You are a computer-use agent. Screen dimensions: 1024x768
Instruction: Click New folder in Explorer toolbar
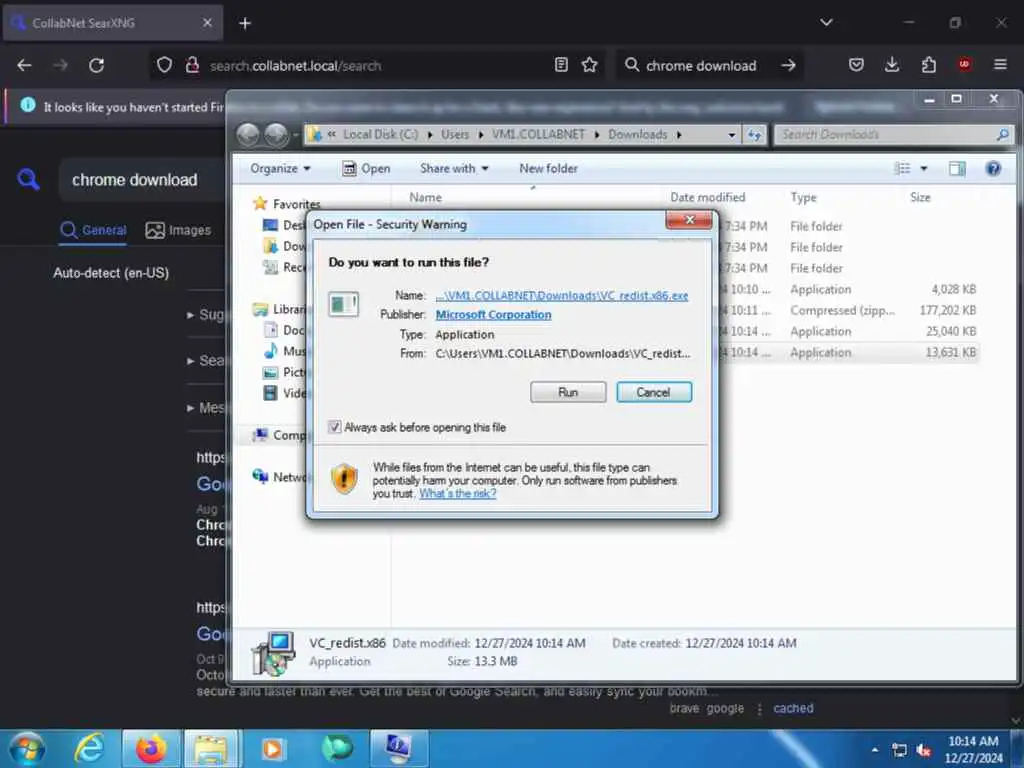click(549, 168)
